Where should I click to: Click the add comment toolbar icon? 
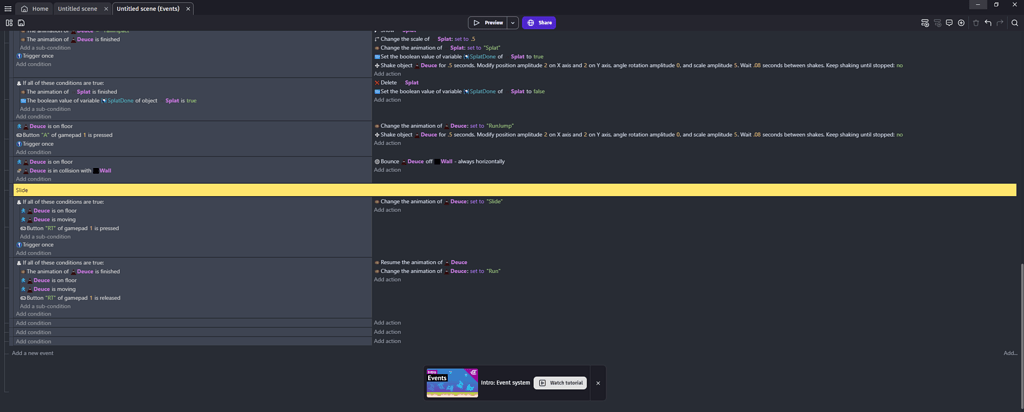point(949,22)
